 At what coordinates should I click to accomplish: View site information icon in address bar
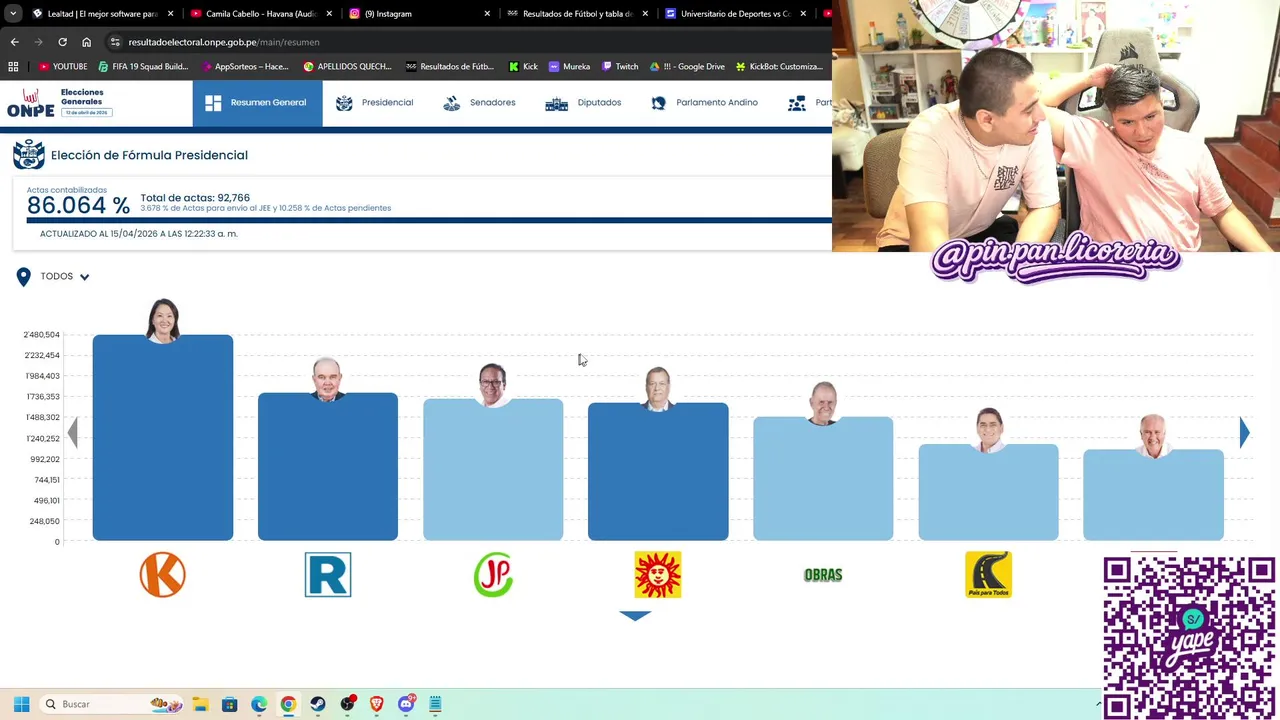tap(115, 42)
